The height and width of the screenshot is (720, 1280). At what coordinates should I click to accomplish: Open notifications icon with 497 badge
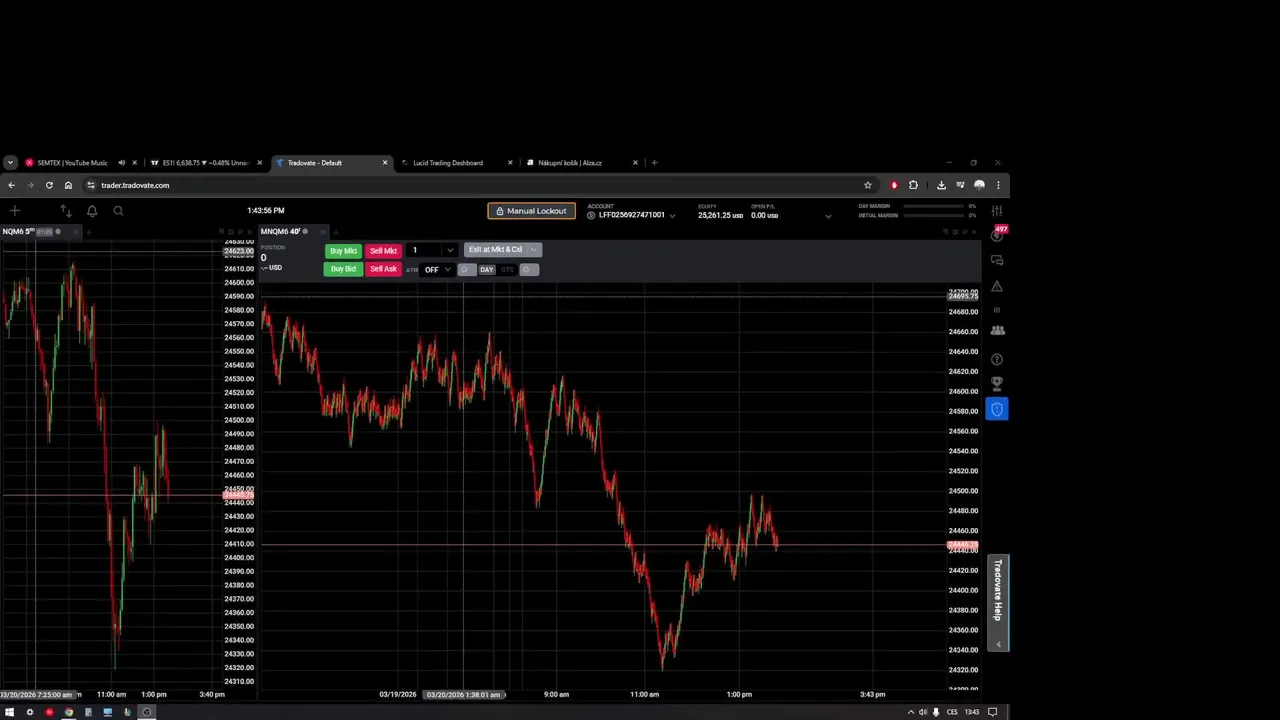point(997,234)
